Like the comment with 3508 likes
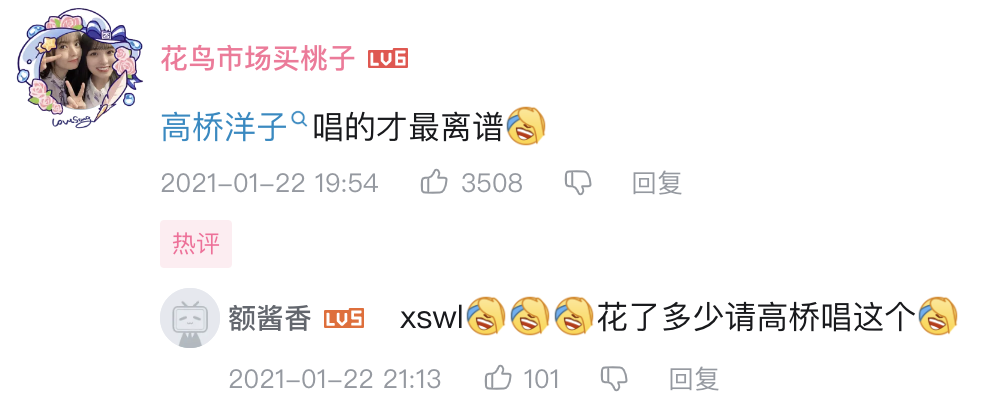The height and width of the screenshot is (418, 994). point(434,183)
